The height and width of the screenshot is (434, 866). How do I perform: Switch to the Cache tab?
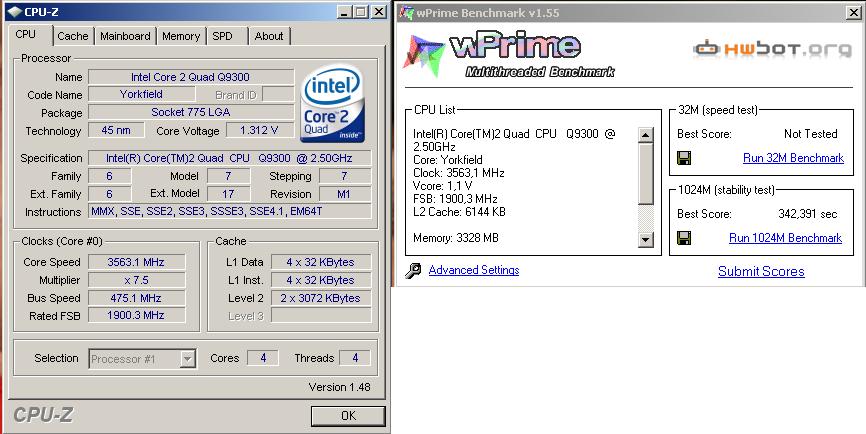point(72,36)
